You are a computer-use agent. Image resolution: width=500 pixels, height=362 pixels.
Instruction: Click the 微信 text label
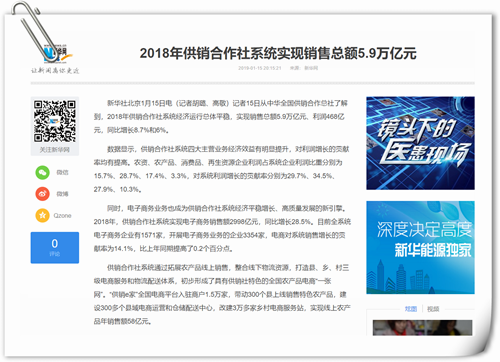tap(62, 172)
